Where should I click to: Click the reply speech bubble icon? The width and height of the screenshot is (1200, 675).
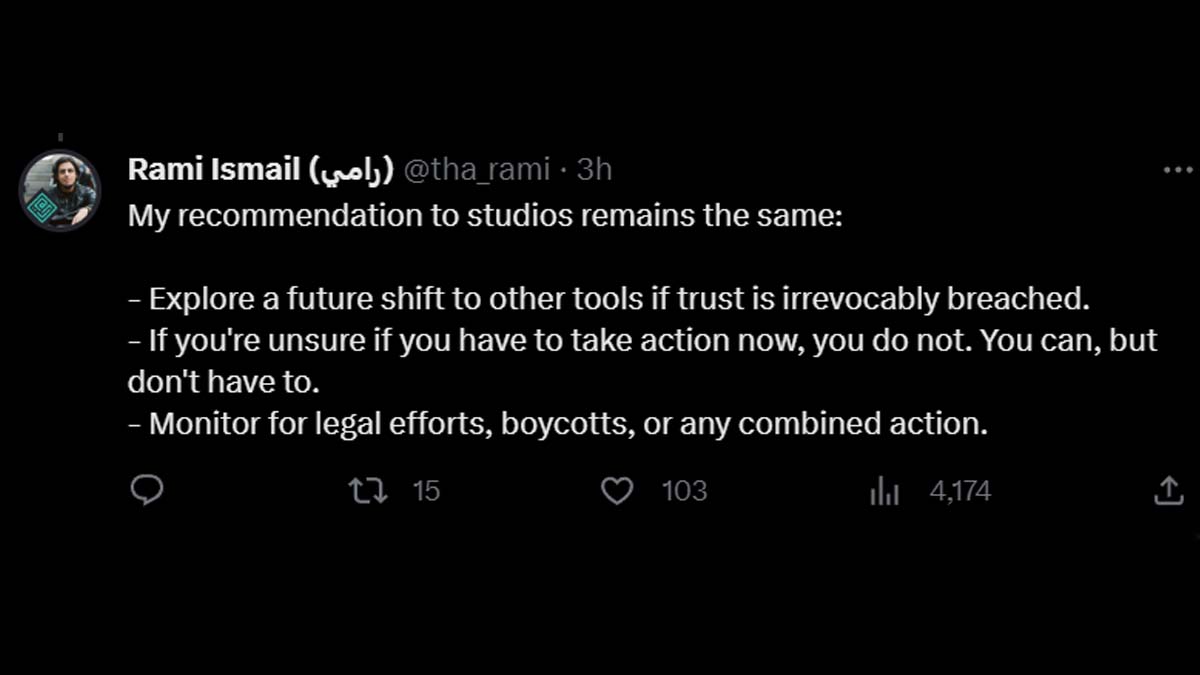[x=147, y=490]
